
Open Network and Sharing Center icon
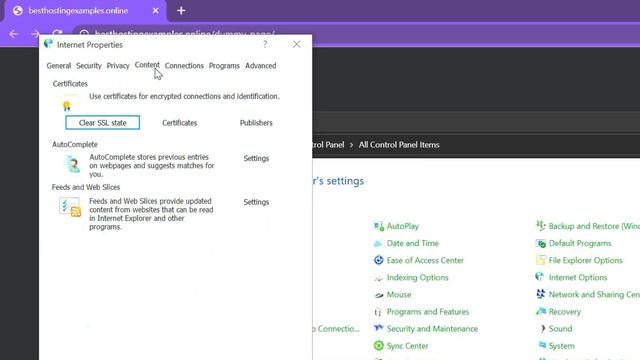coord(540,294)
